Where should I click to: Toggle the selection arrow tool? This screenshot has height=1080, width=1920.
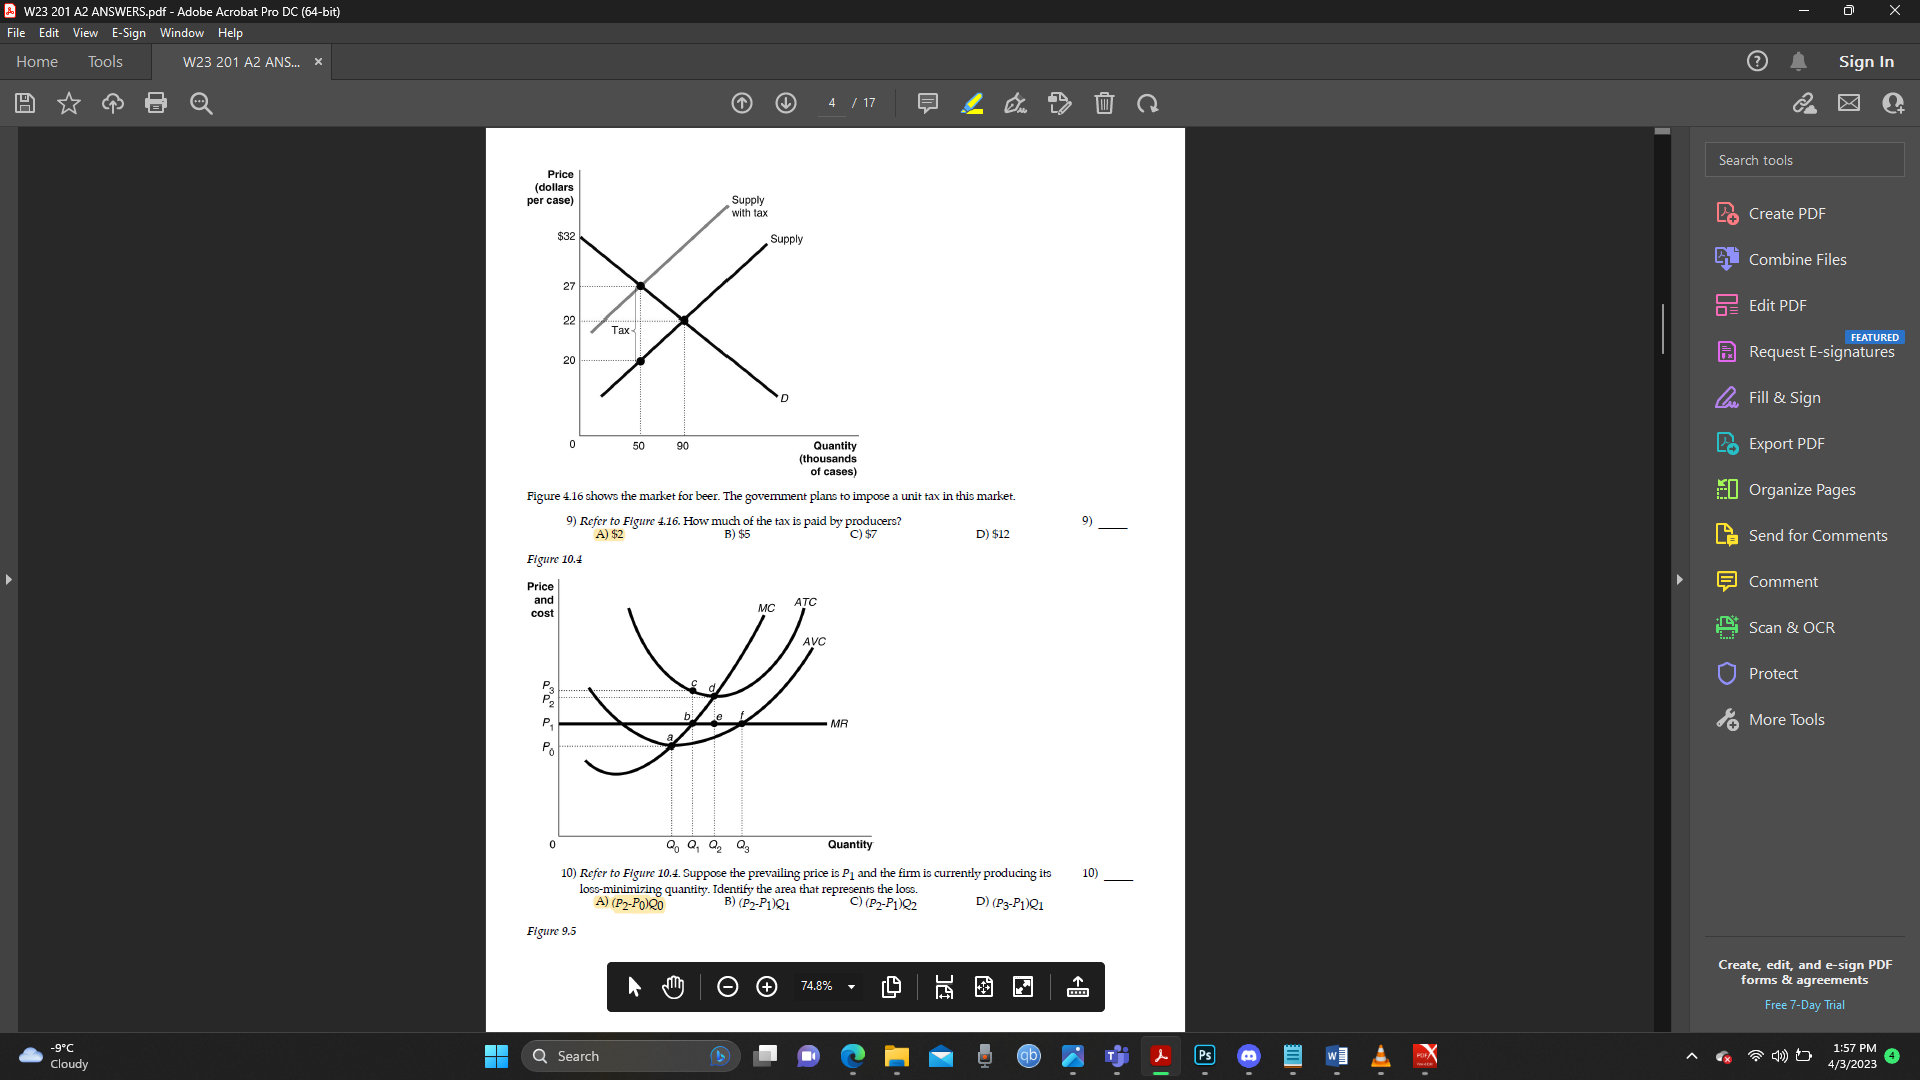(633, 987)
